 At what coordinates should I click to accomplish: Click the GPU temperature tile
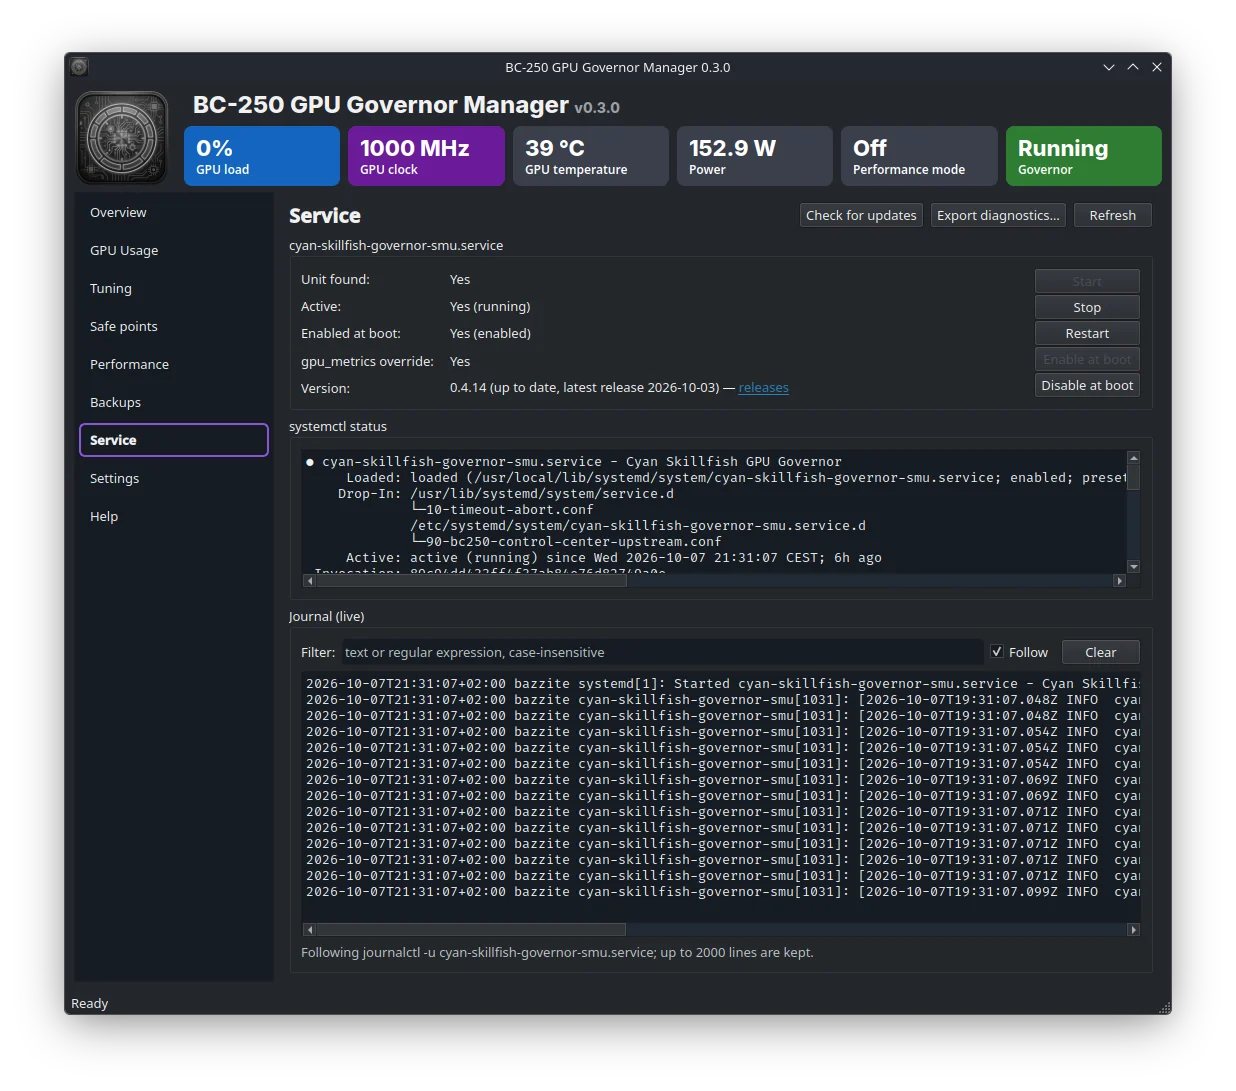[591, 156]
